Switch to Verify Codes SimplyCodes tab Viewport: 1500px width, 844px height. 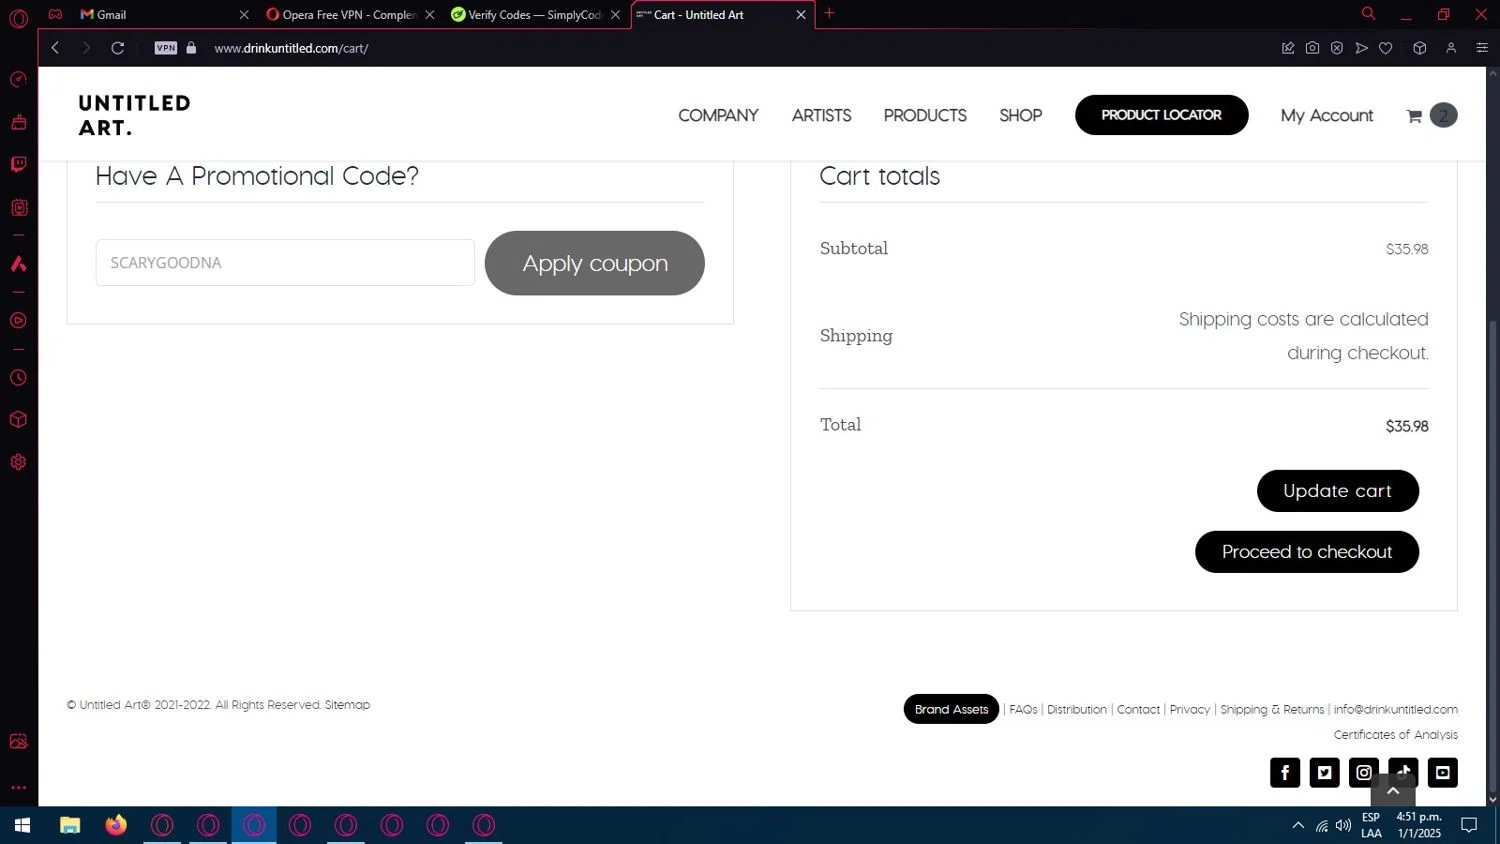tap(535, 15)
